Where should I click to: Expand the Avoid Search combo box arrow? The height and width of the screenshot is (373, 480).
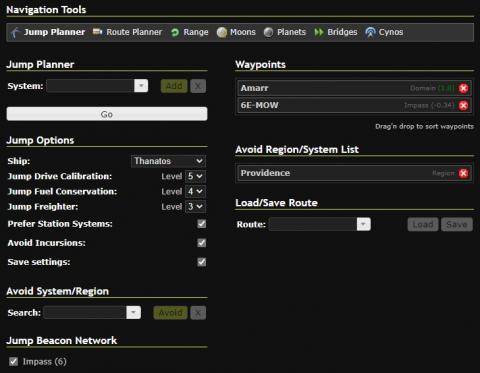point(133,313)
